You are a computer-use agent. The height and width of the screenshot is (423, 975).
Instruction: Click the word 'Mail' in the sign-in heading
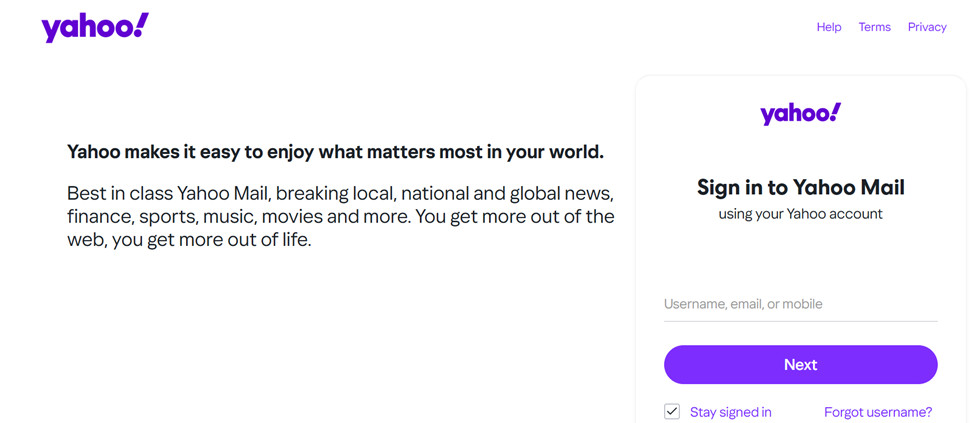(881, 187)
